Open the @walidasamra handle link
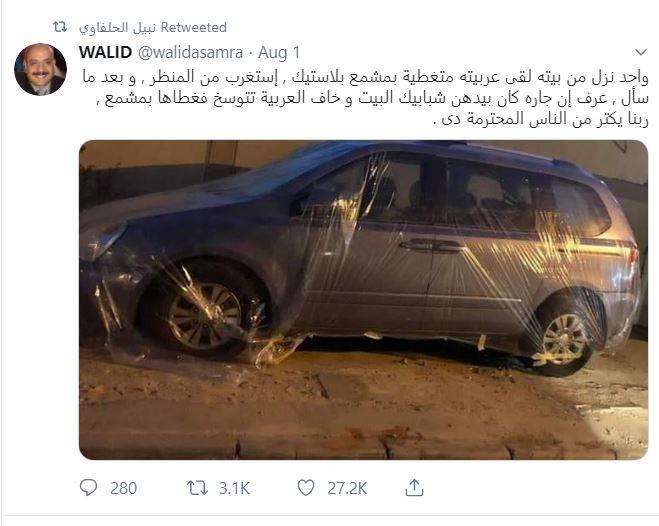 click(190, 53)
